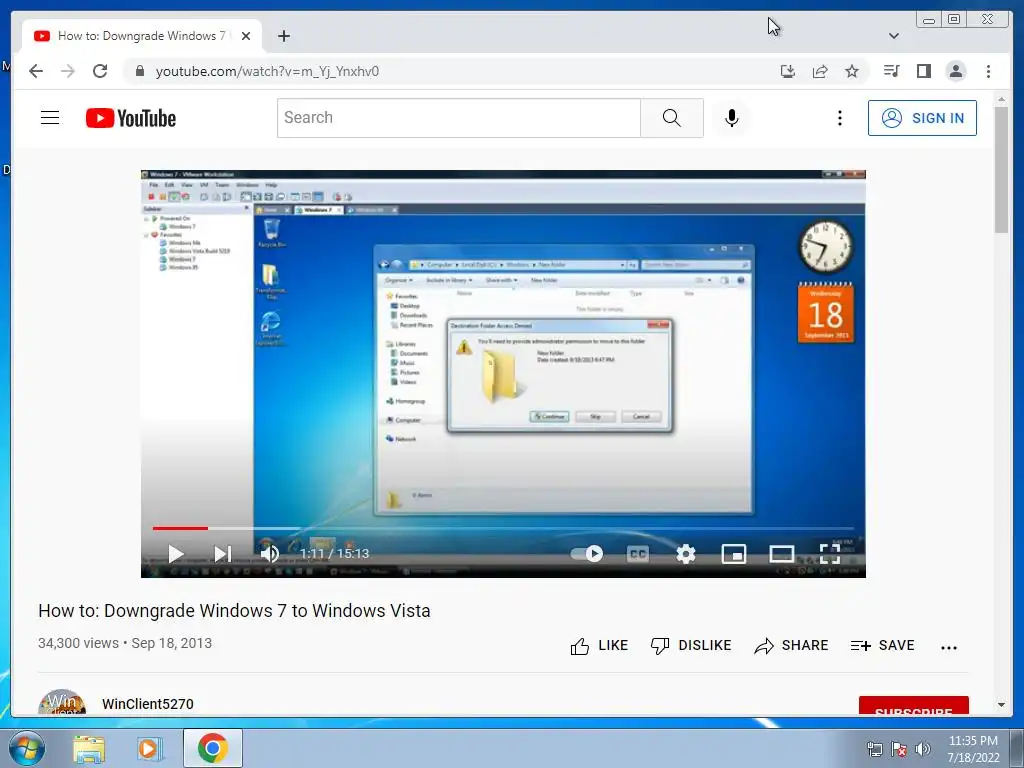Image resolution: width=1024 pixels, height=768 pixels.
Task: Toggle theater mode
Action: [782, 554]
